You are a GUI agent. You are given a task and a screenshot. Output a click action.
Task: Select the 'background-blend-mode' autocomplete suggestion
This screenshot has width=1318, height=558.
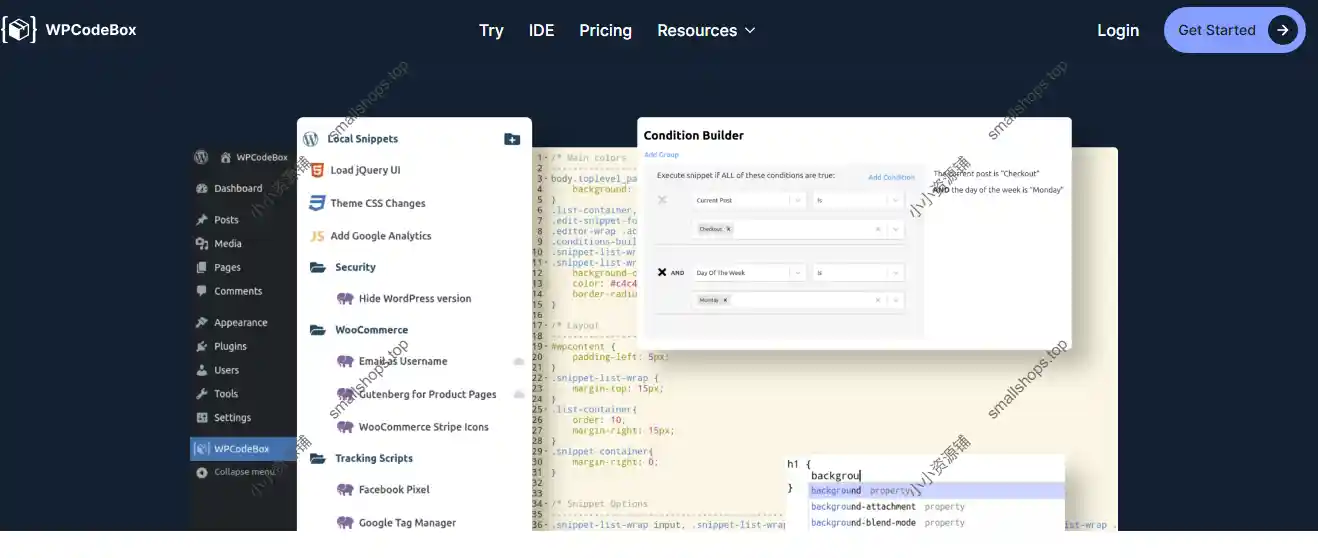(937, 523)
